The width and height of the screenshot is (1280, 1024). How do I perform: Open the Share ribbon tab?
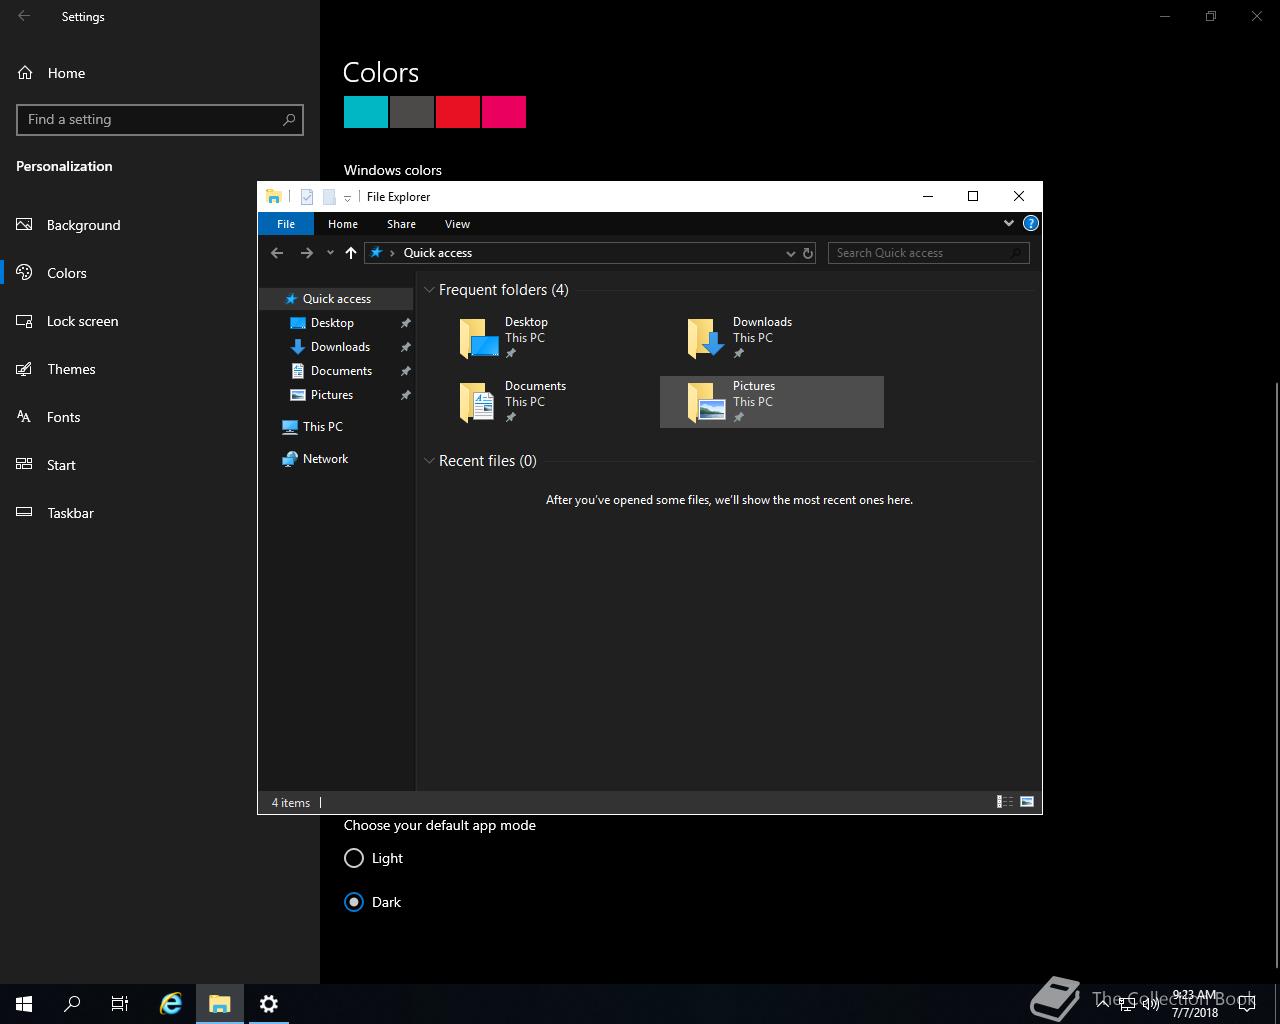pos(401,224)
